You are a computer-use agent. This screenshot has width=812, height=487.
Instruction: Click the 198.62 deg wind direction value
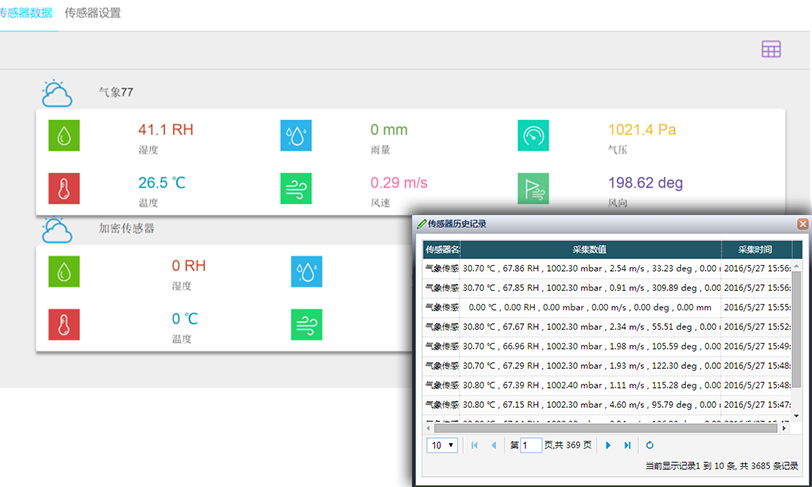(645, 182)
